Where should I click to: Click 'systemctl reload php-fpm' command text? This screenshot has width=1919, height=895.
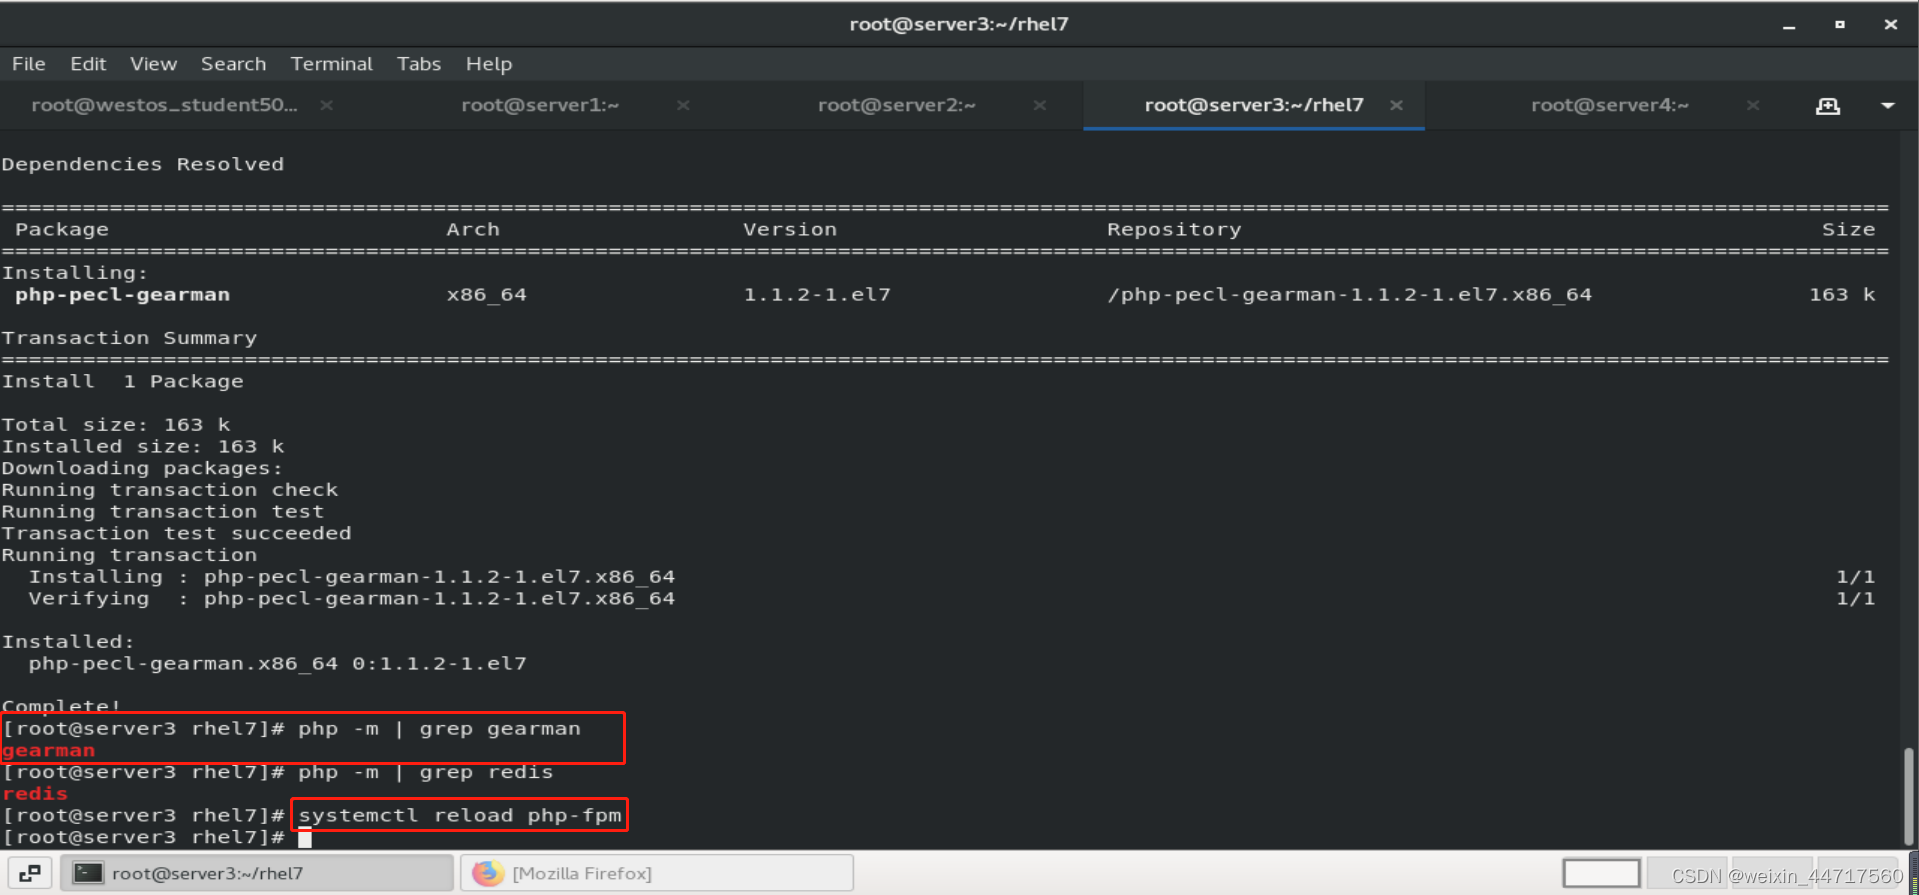(460, 815)
